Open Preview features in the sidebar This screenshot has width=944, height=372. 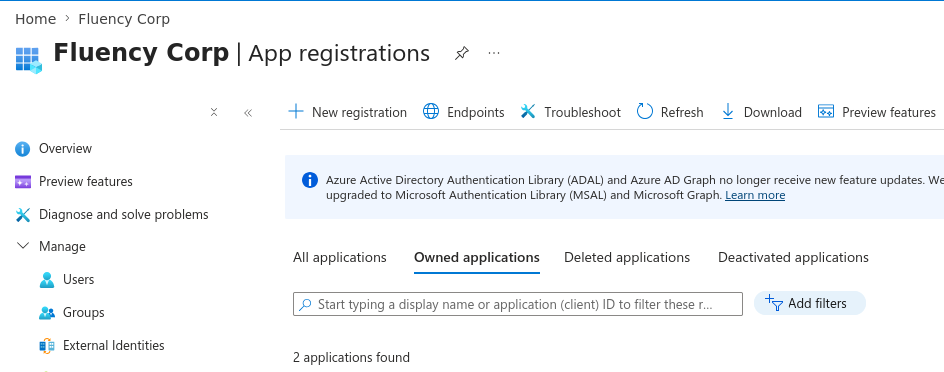(85, 181)
